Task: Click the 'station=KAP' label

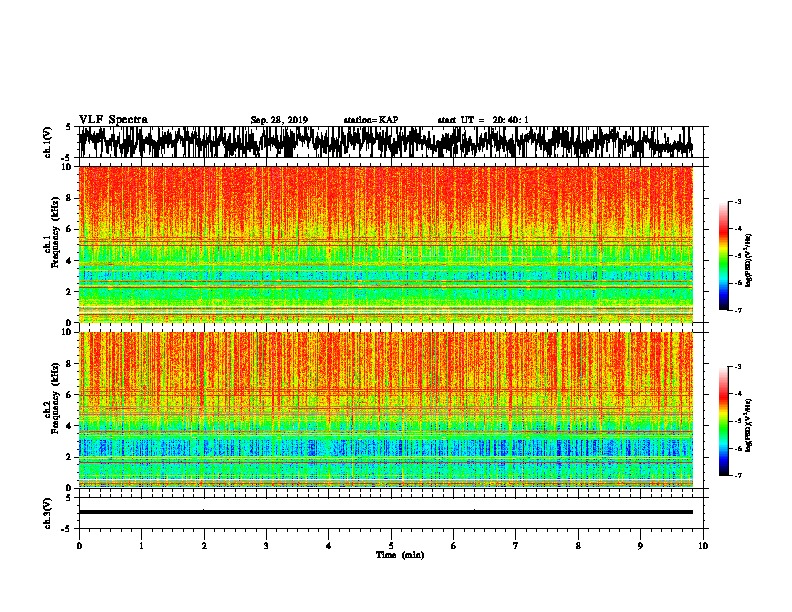Action: (371, 120)
